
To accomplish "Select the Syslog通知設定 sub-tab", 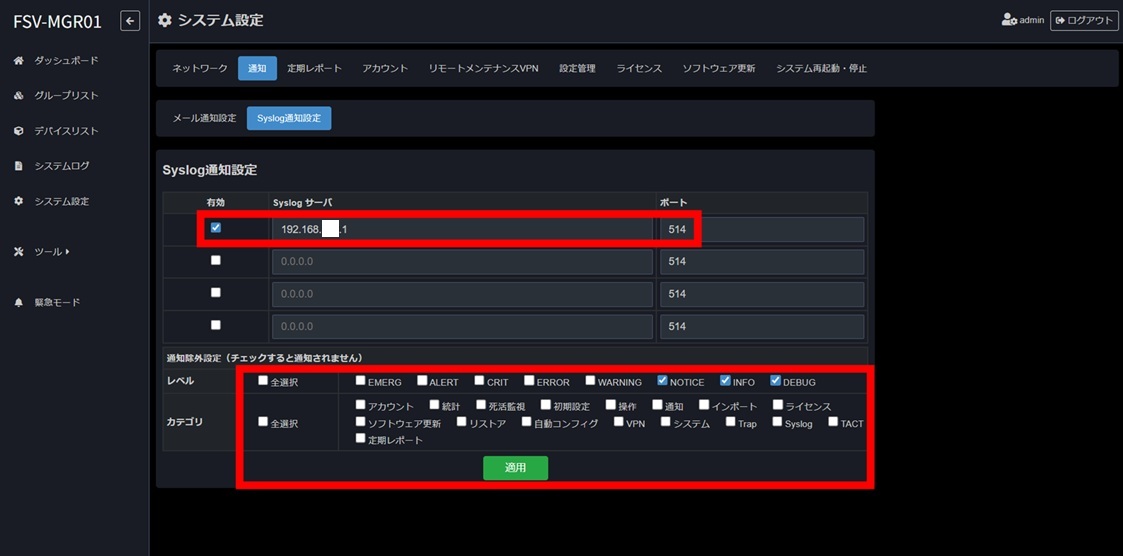I will tap(289, 118).
